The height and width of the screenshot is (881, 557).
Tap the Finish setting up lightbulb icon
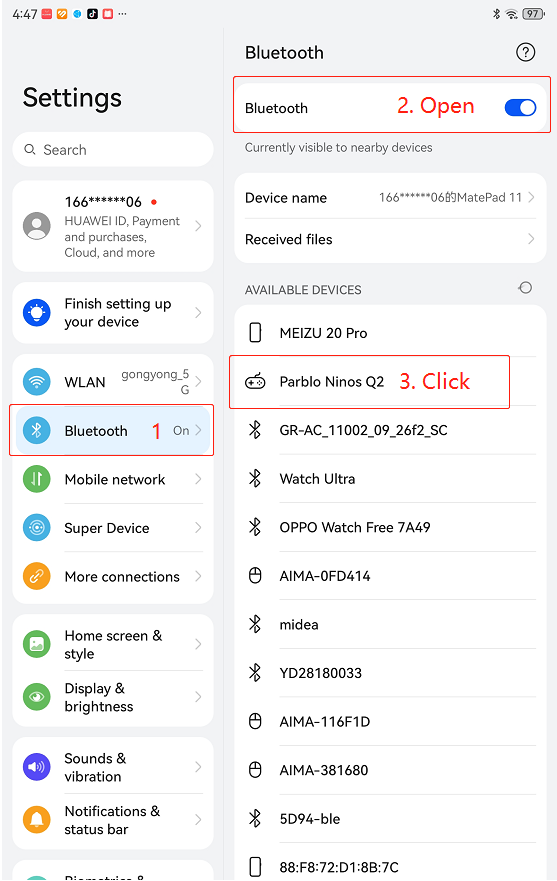[37, 312]
